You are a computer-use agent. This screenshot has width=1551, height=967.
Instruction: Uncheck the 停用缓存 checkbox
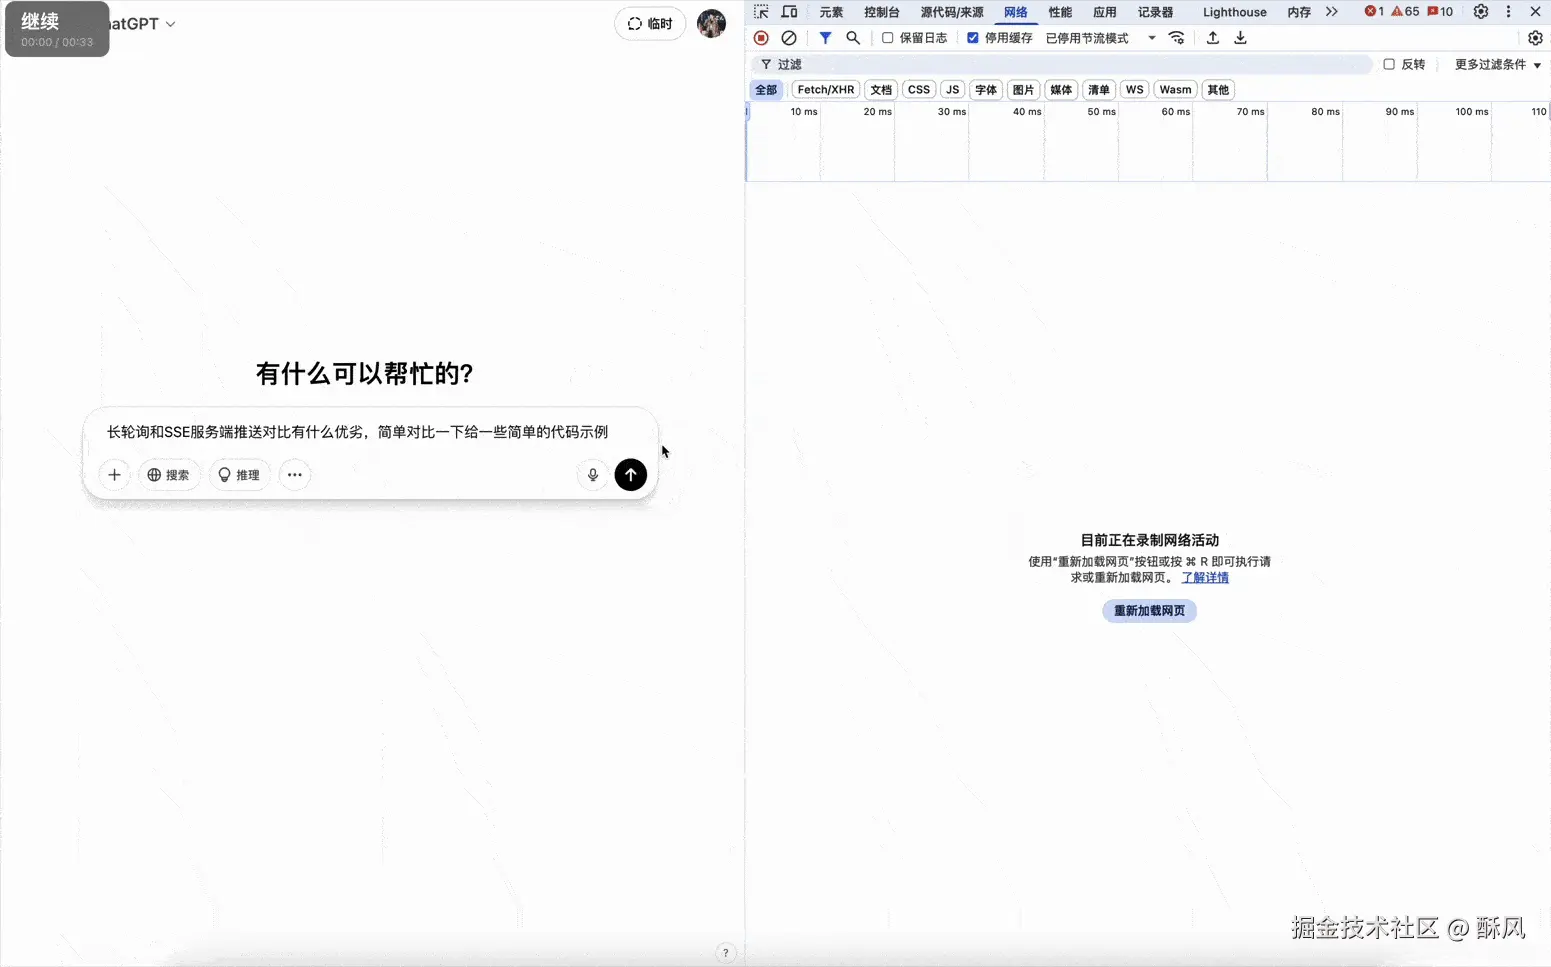point(972,38)
